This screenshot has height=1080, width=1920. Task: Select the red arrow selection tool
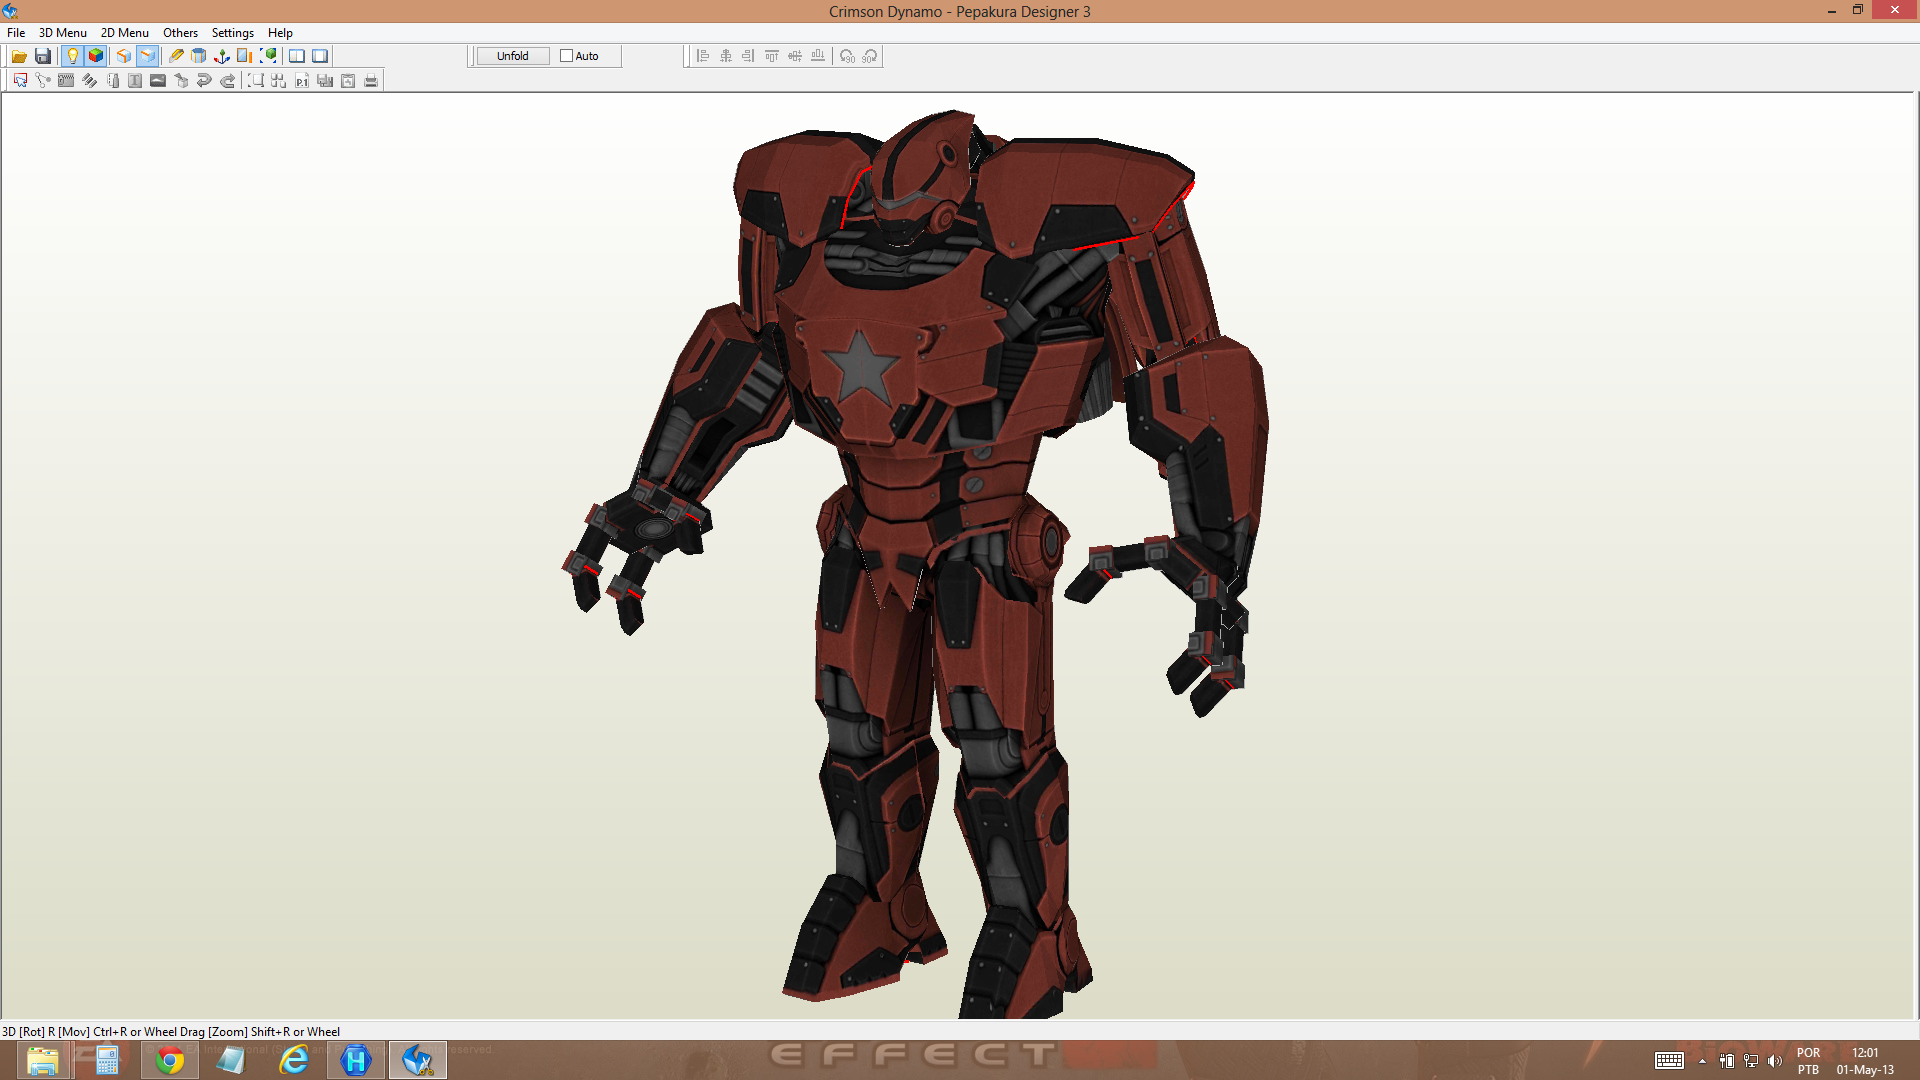[20, 81]
